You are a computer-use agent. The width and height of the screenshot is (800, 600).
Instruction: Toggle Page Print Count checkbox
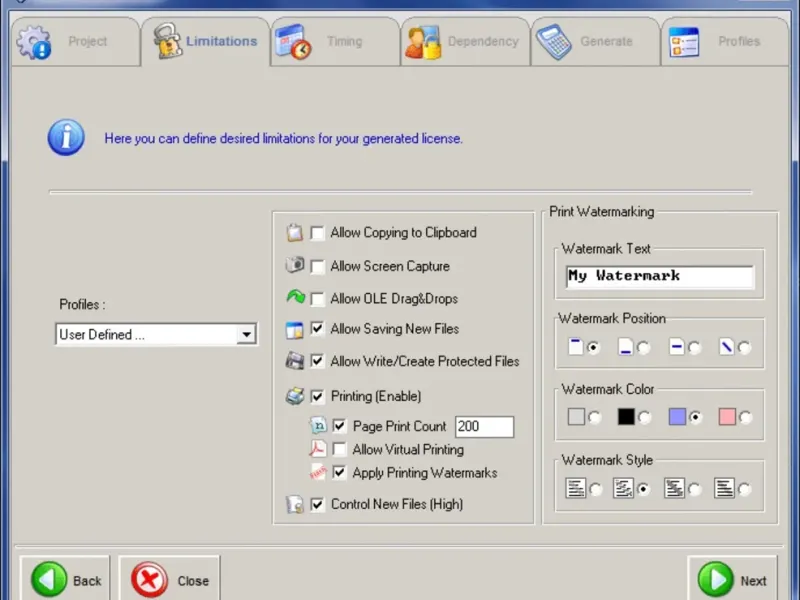pyautogui.click(x=339, y=426)
